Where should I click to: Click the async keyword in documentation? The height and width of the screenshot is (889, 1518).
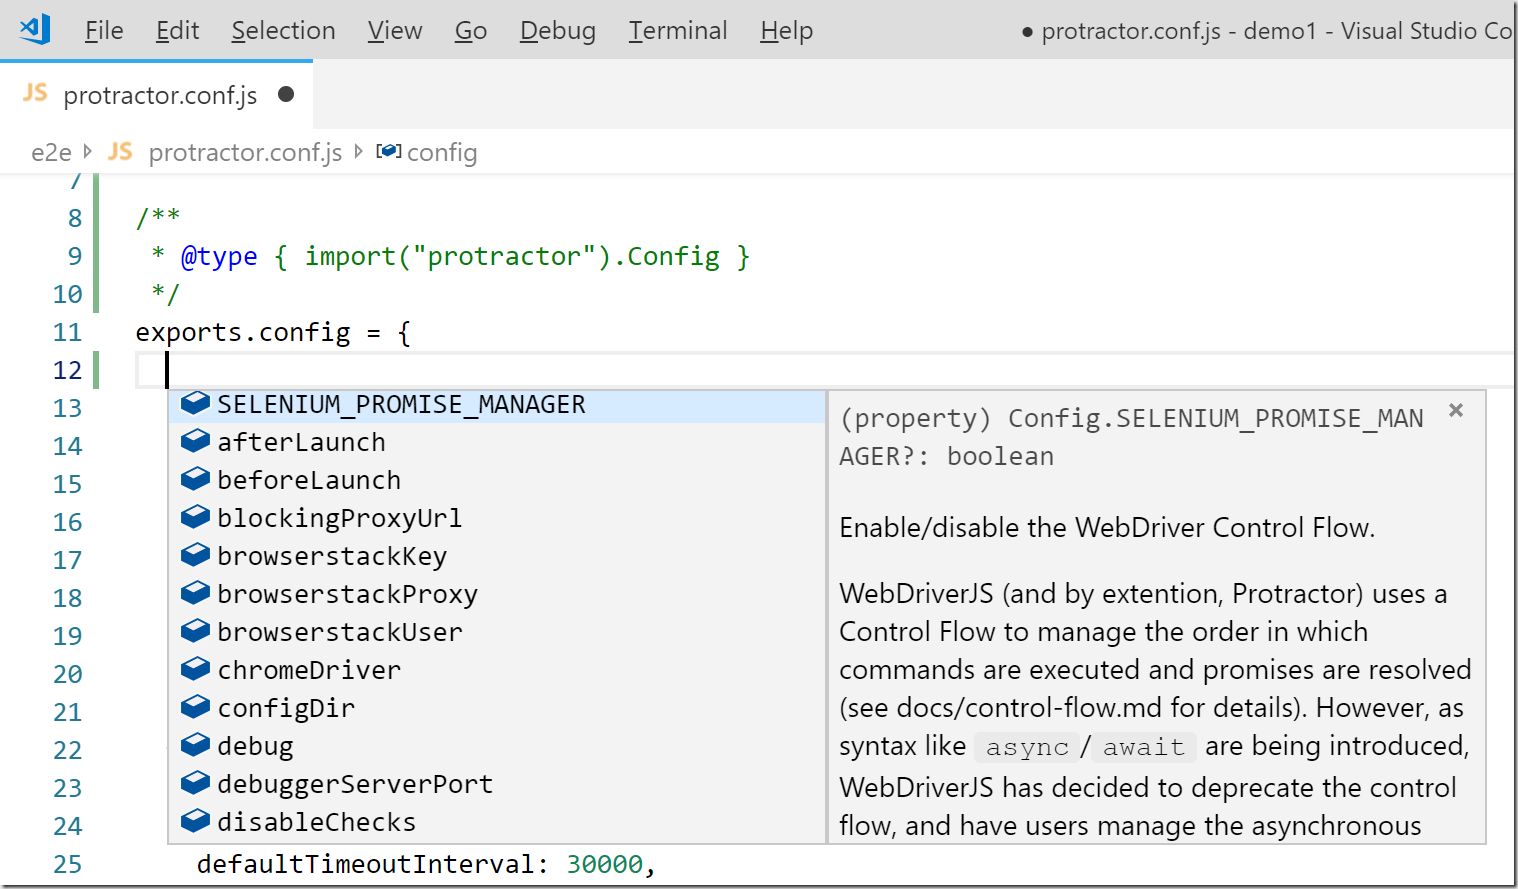(1027, 747)
